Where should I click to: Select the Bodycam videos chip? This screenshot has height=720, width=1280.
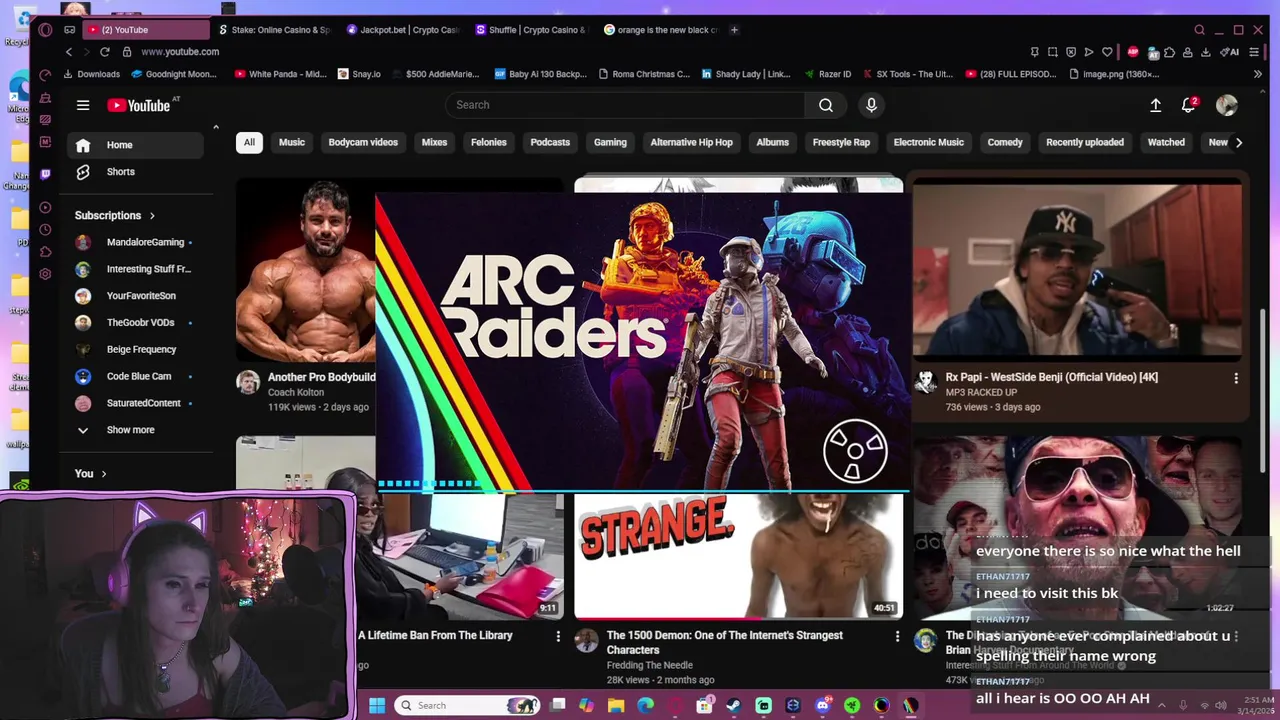click(363, 142)
